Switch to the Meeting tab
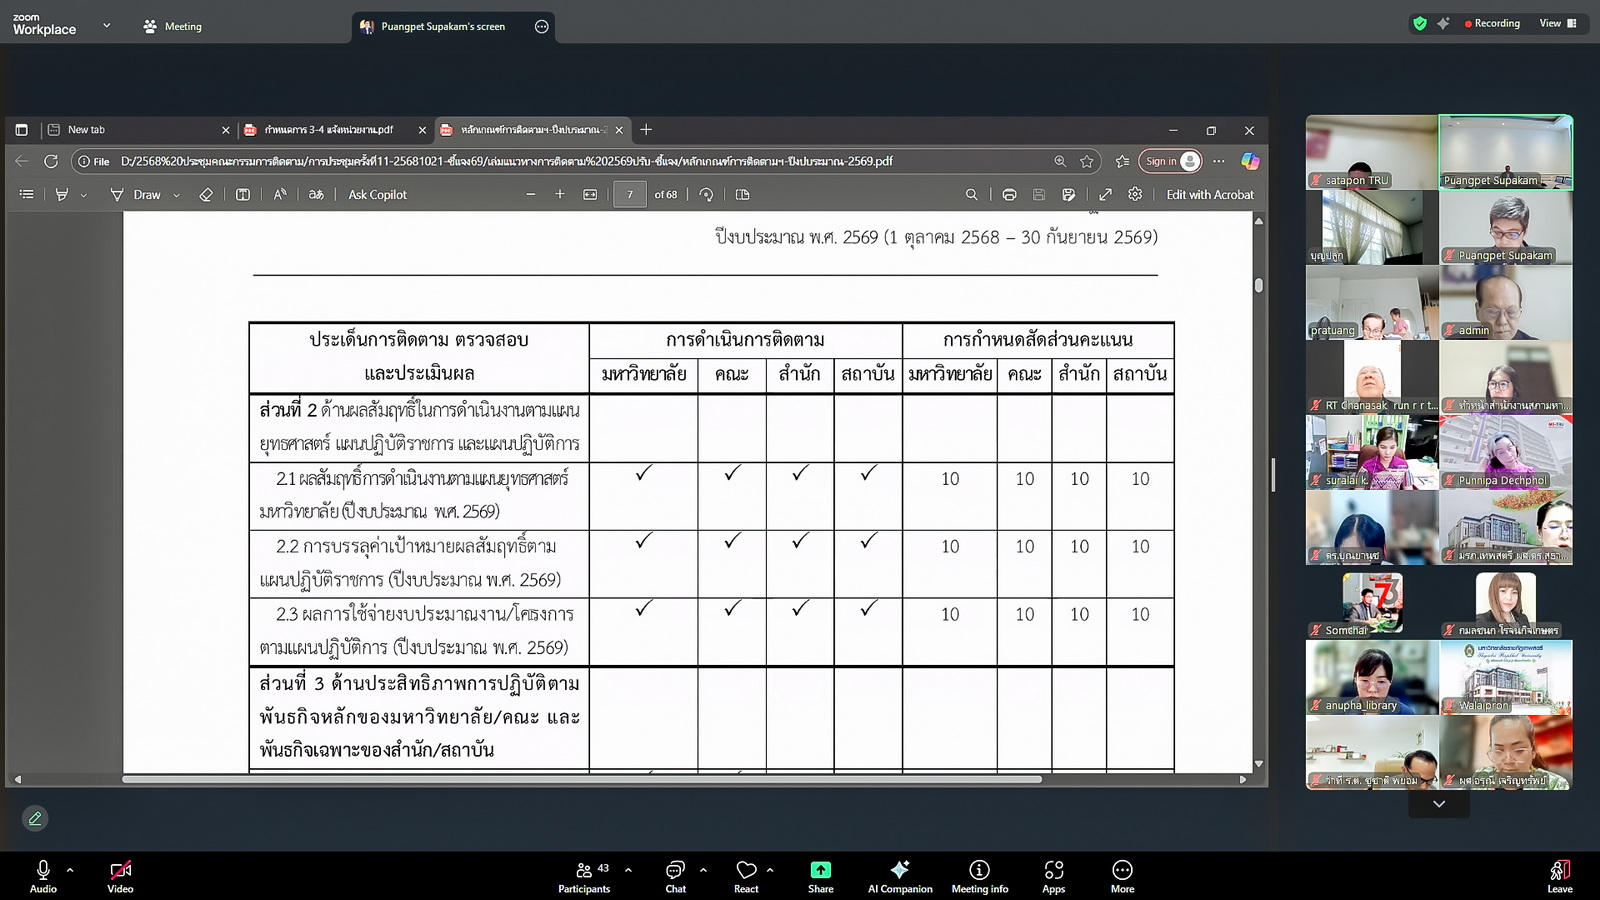 coord(173,27)
